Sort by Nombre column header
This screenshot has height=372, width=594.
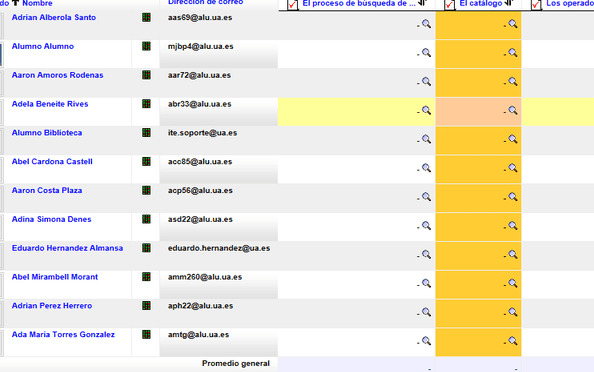37,3
